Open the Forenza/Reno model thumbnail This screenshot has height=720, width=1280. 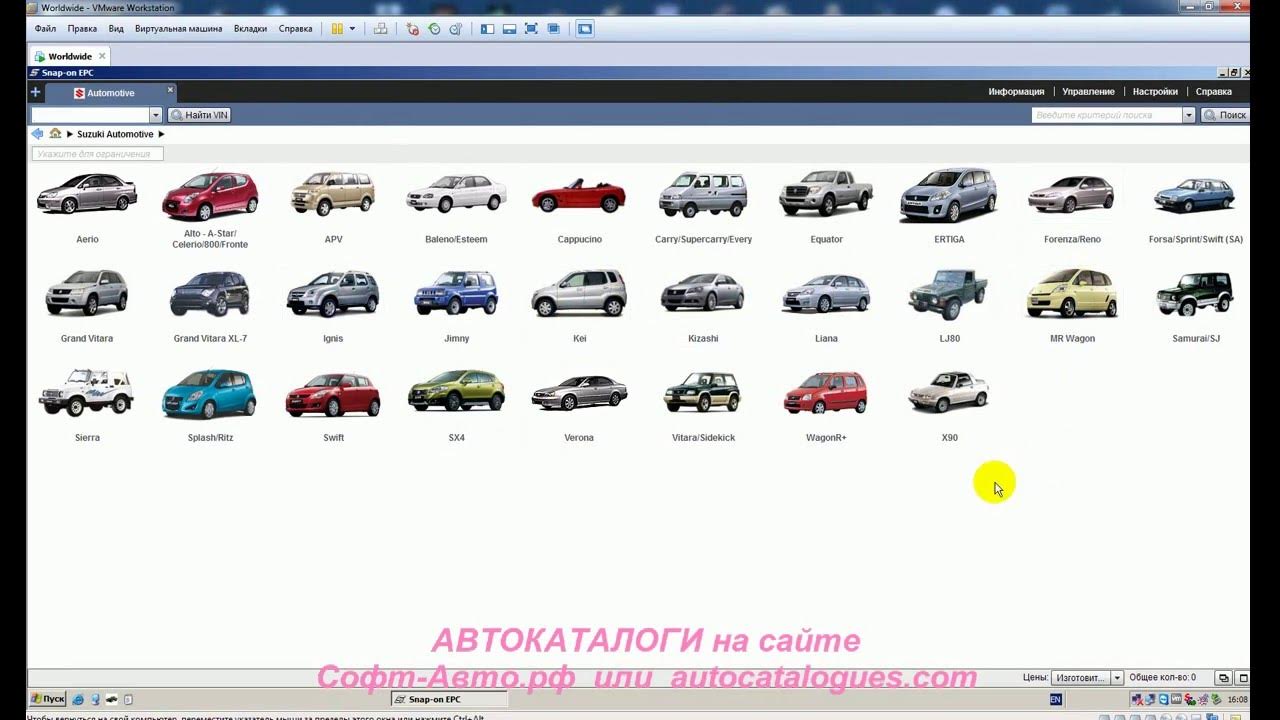pyautogui.click(x=1072, y=194)
